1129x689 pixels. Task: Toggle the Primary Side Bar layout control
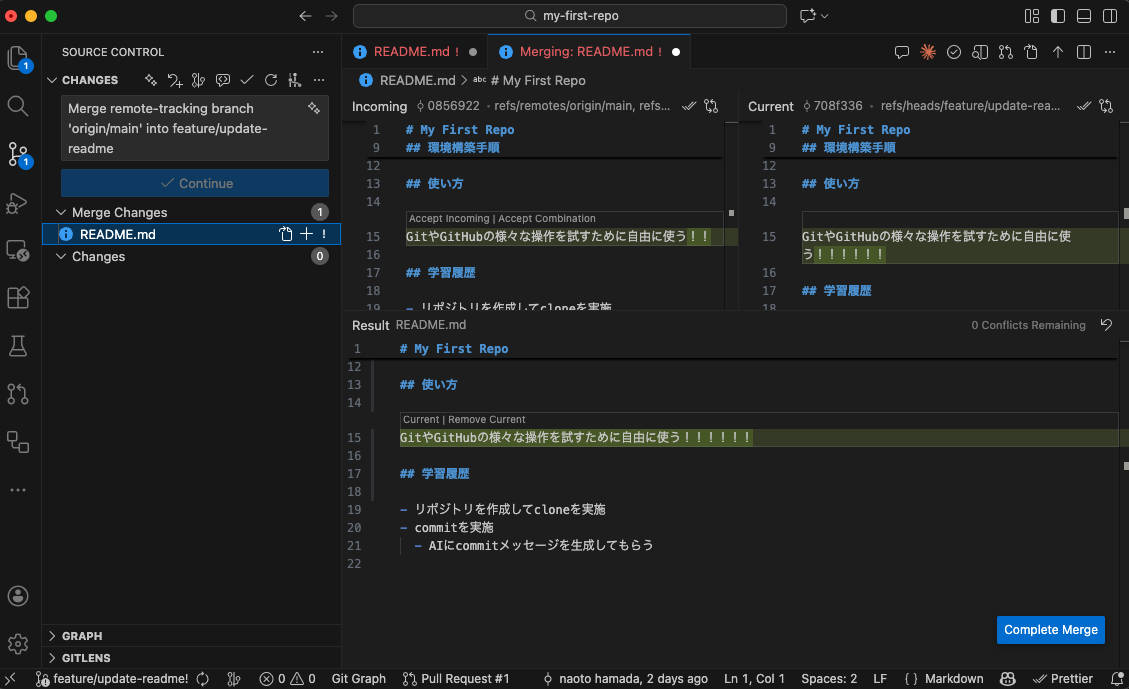click(x=1057, y=16)
